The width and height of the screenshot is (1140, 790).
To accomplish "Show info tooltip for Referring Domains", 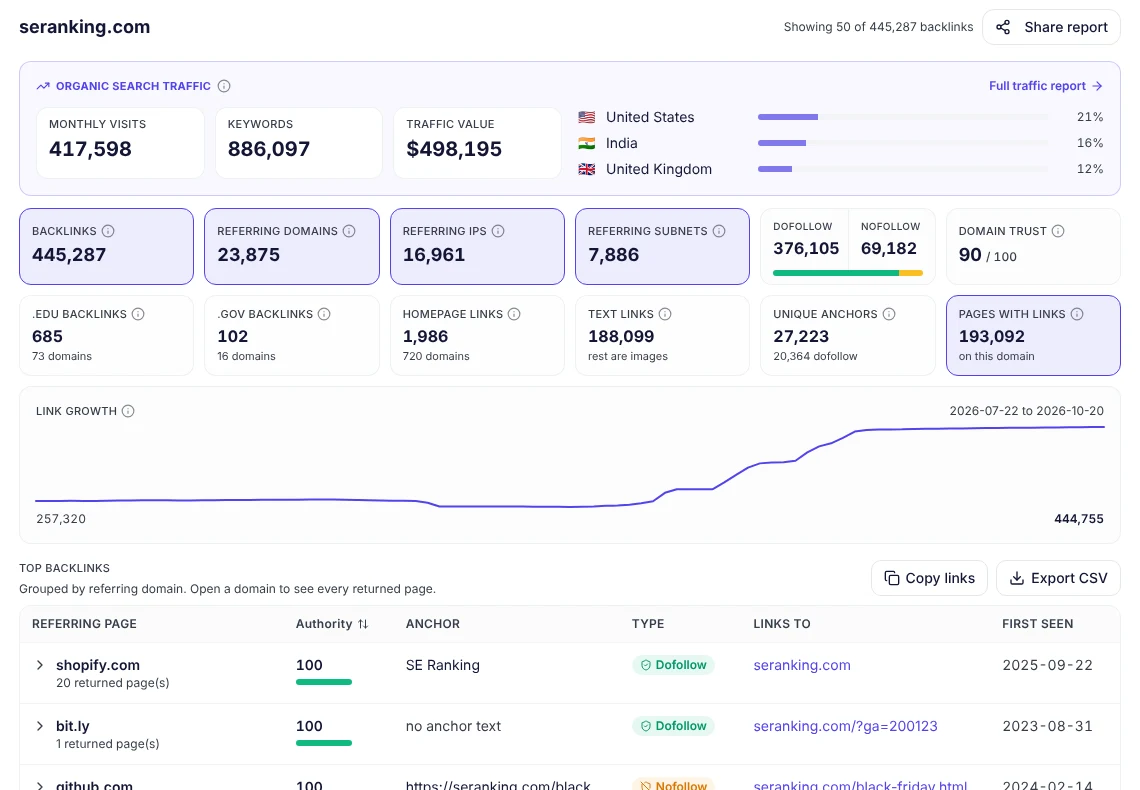I will [x=349, y=231].
